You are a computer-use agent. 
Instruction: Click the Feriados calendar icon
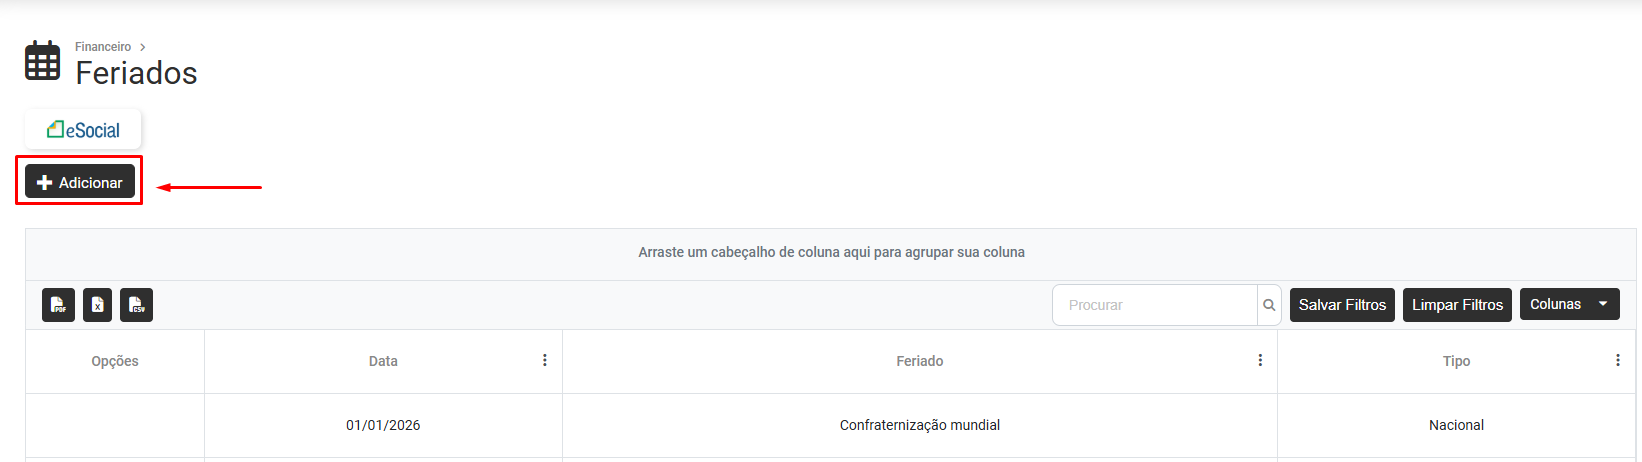click(42, 61)
